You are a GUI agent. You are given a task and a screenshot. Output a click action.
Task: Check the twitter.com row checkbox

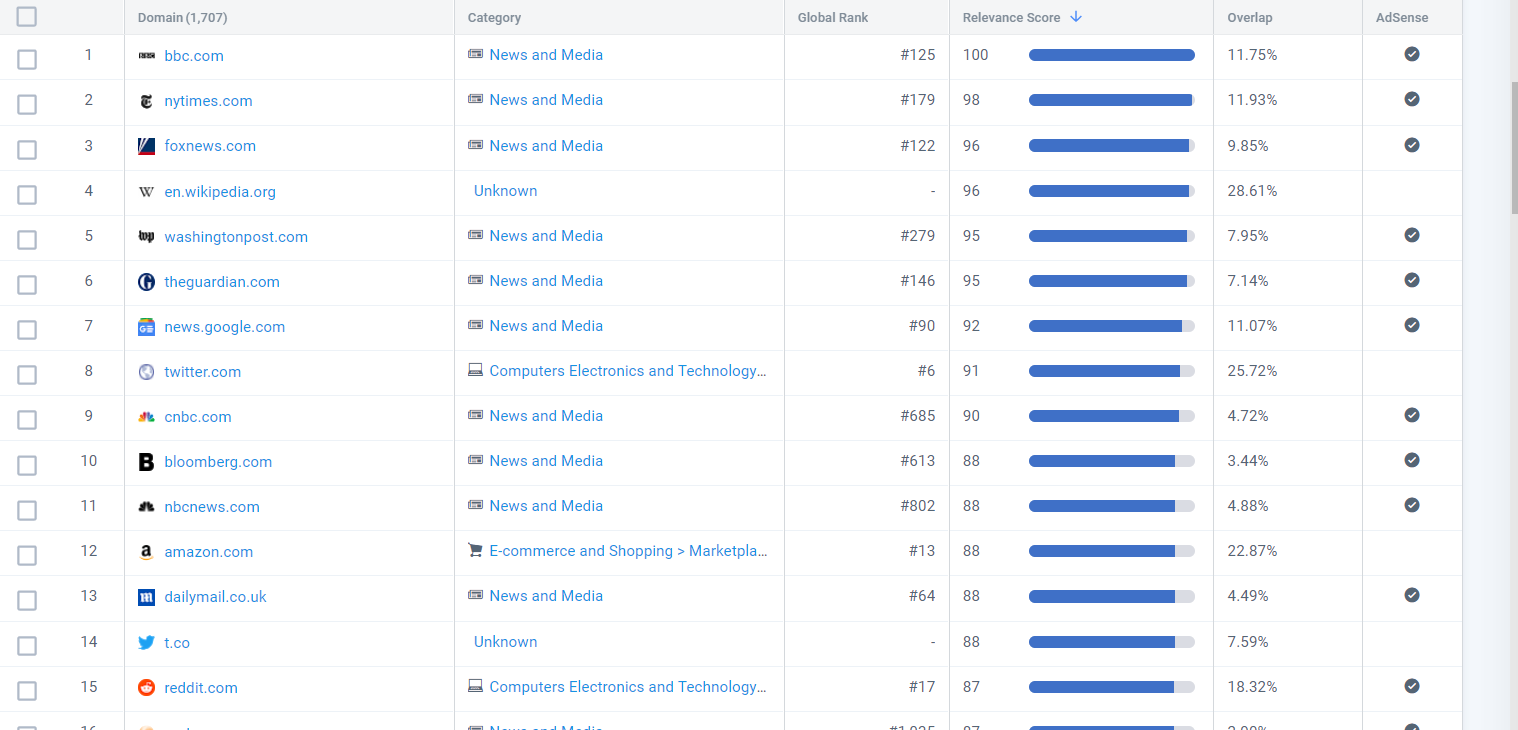pos(27,375)
